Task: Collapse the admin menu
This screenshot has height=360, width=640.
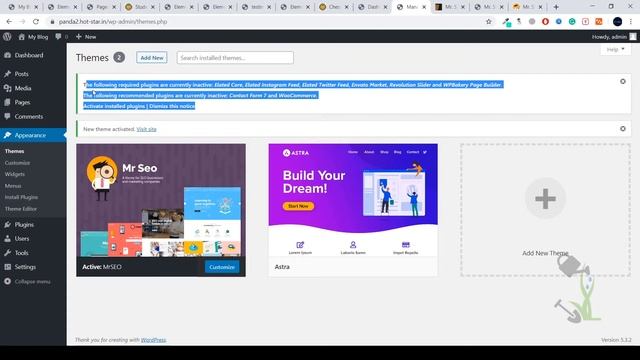Action: click(x=28, y=282)
